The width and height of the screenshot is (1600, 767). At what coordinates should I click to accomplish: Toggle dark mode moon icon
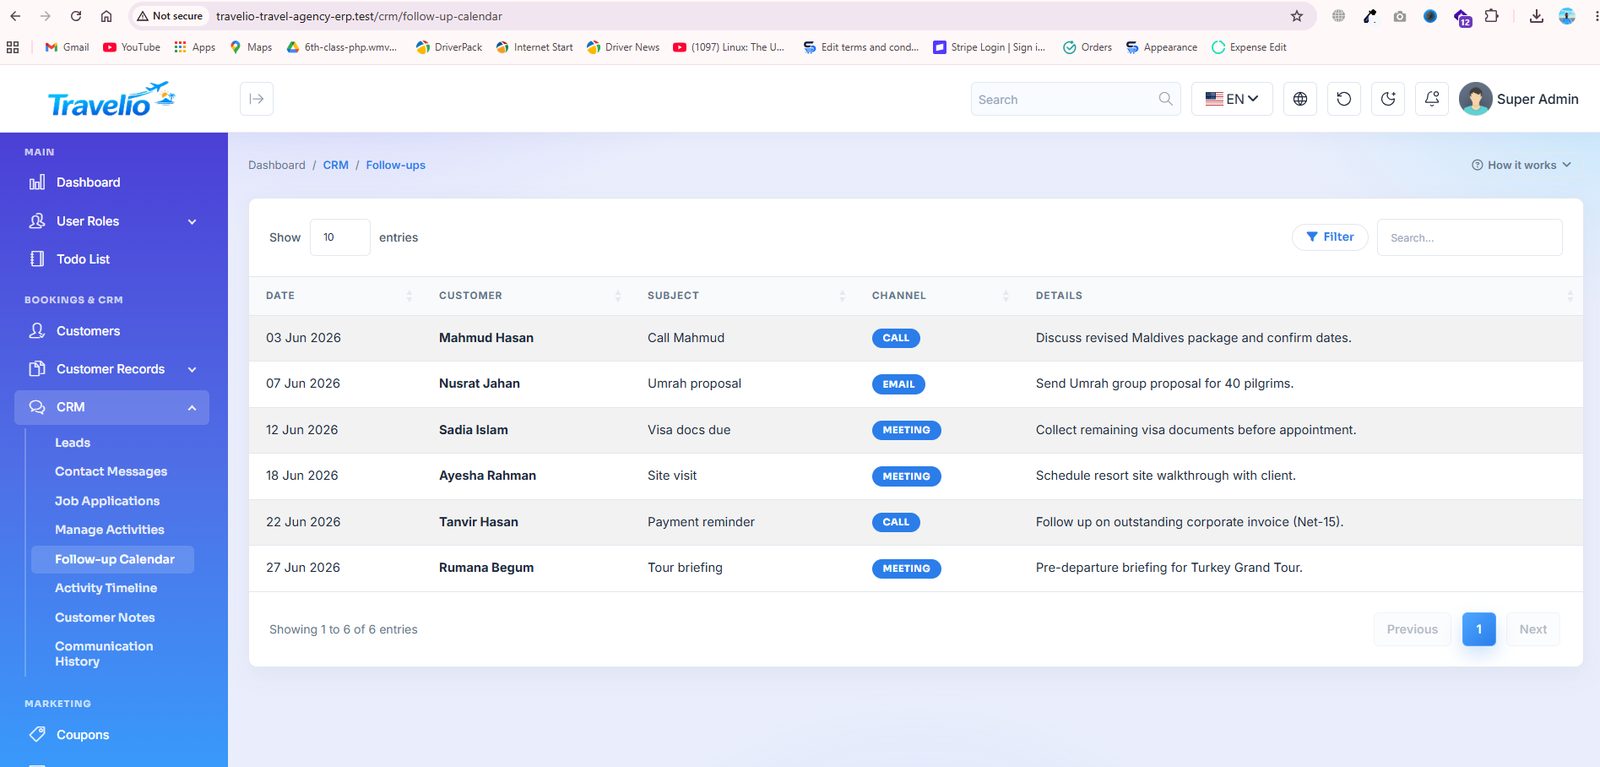coord(1388,99)
